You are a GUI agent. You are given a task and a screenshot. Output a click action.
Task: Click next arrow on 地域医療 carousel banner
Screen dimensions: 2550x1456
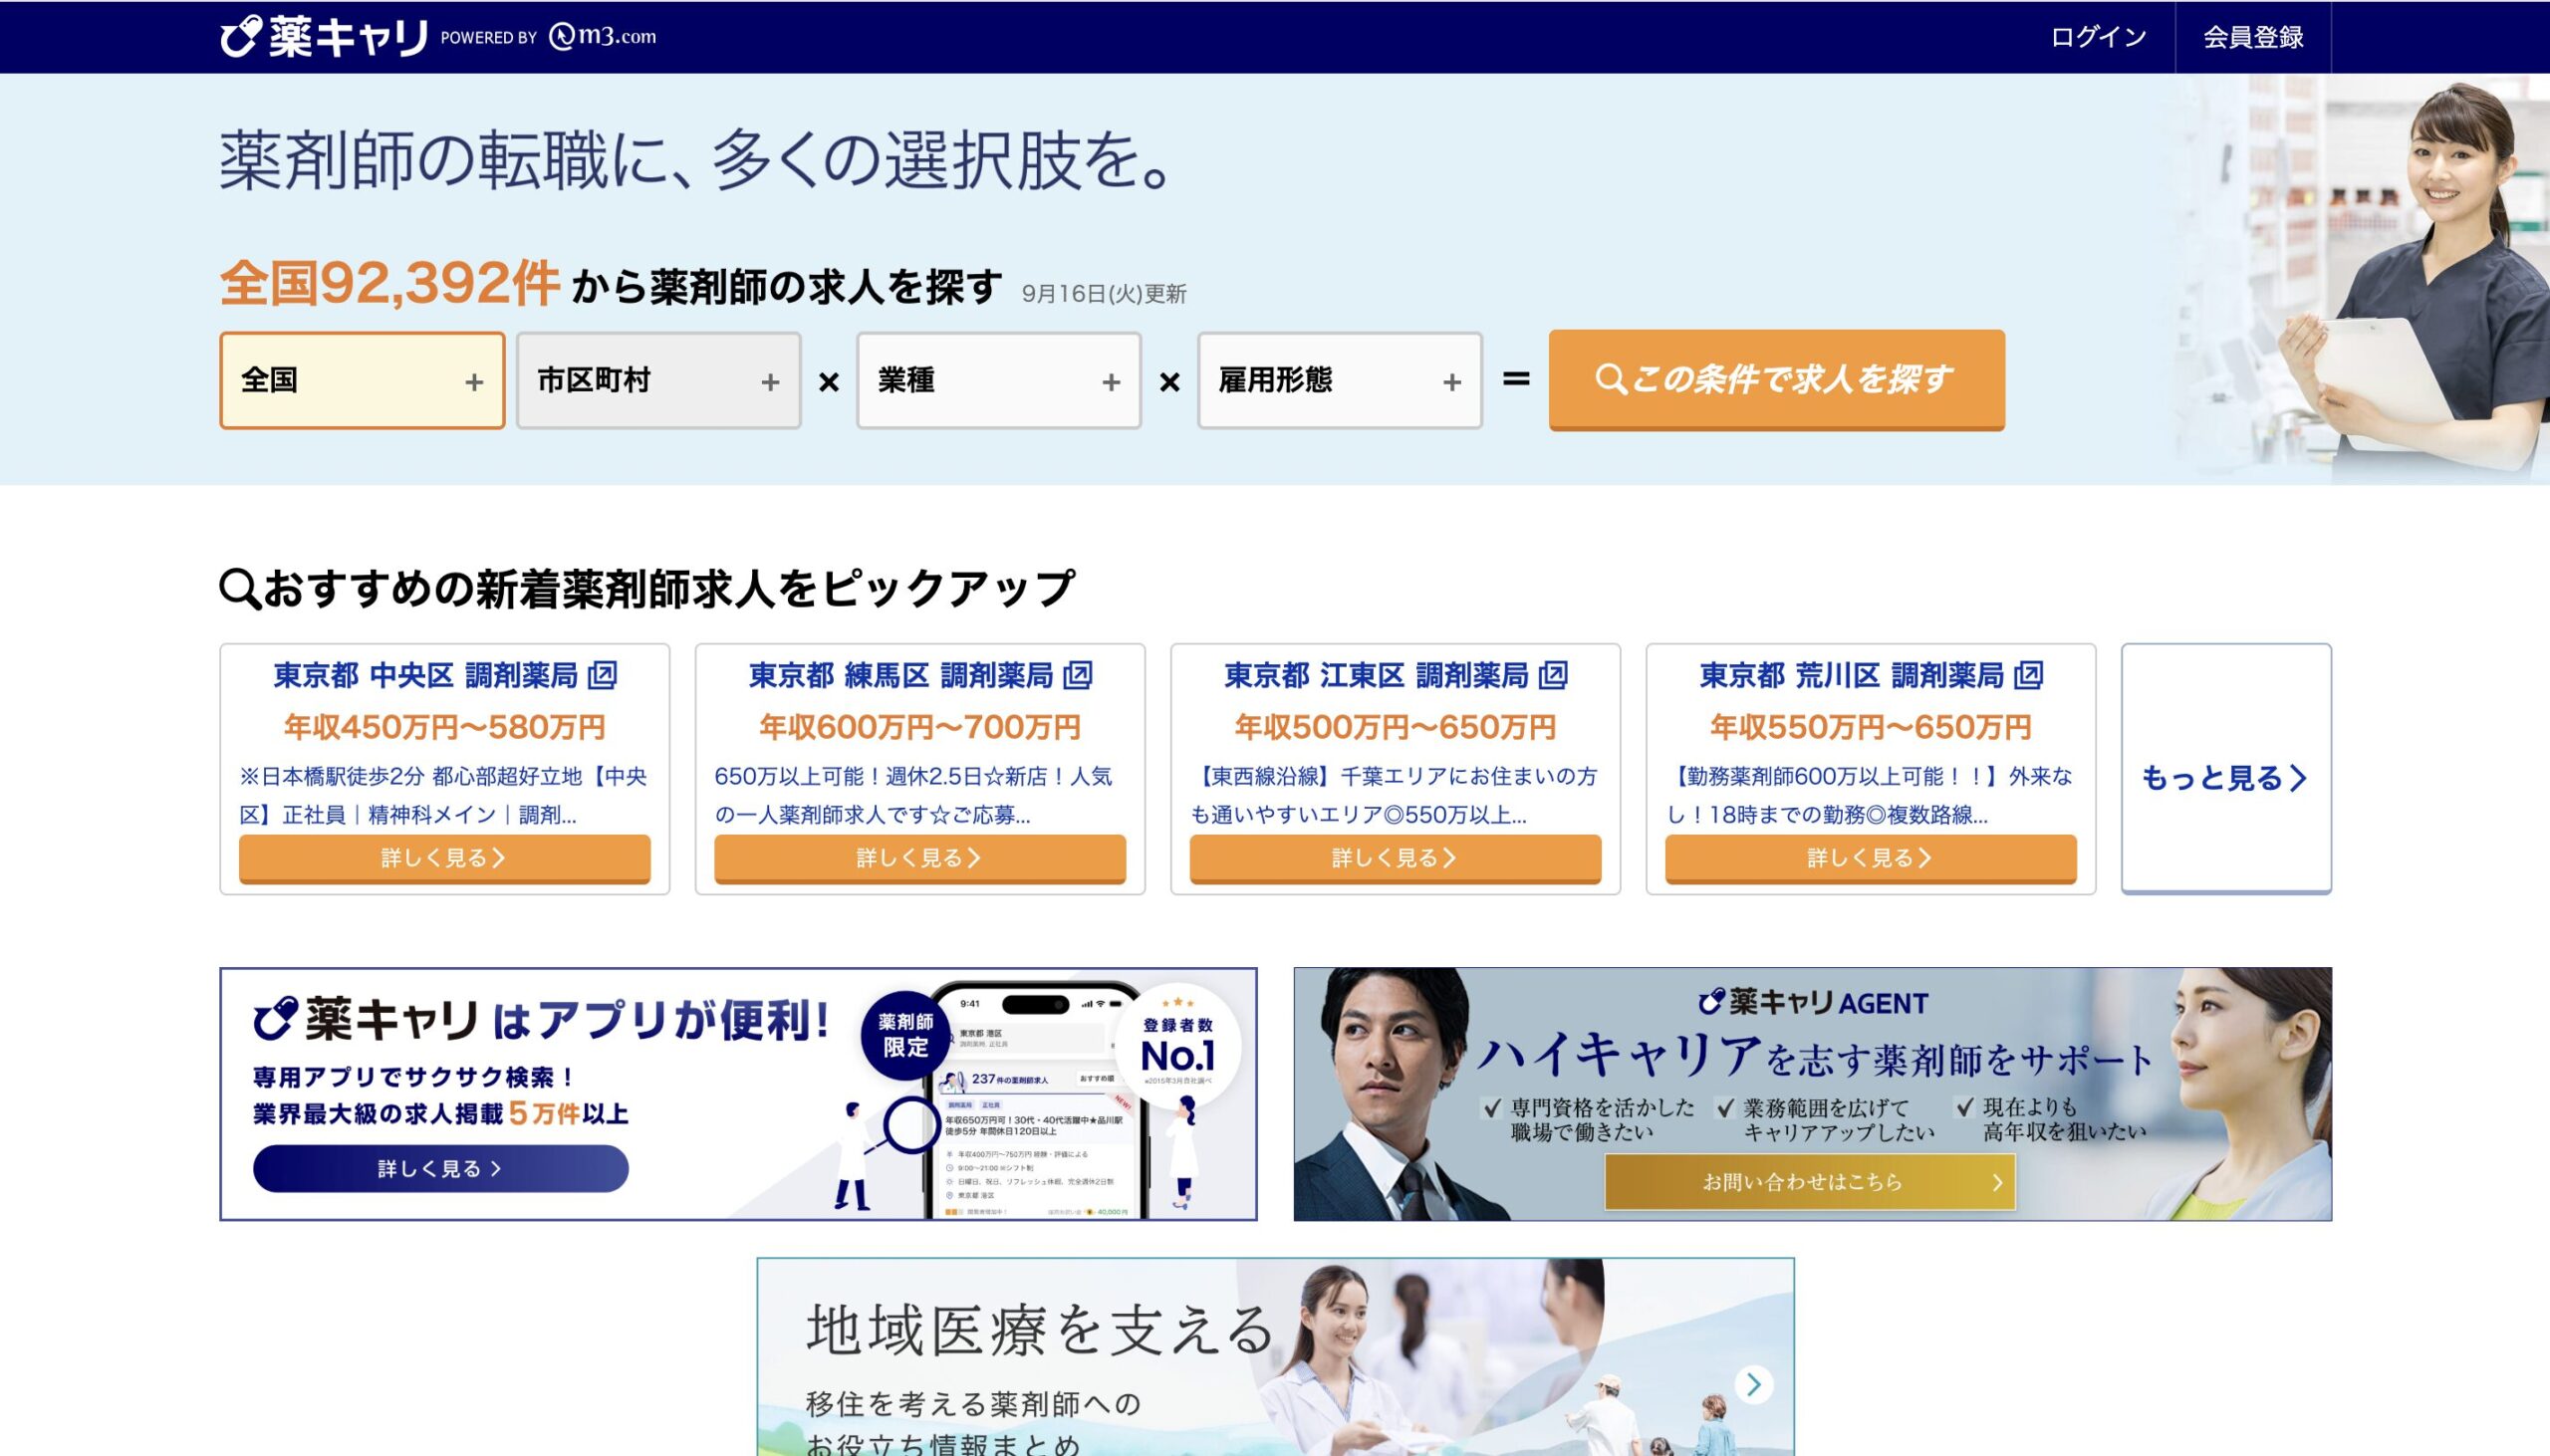coord(1753,1384)
